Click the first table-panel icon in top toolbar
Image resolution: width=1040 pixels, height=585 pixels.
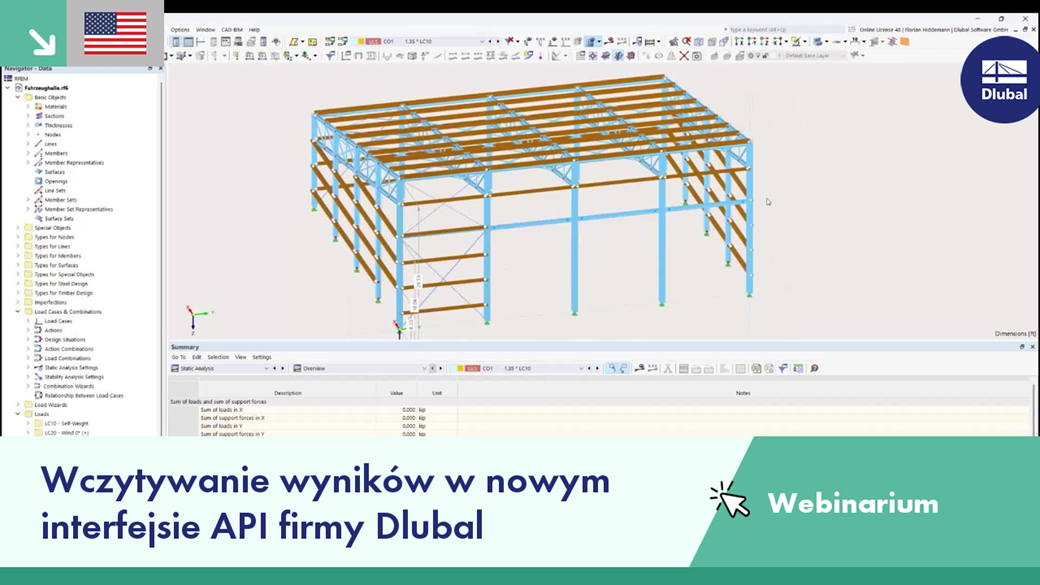(176, 41)
